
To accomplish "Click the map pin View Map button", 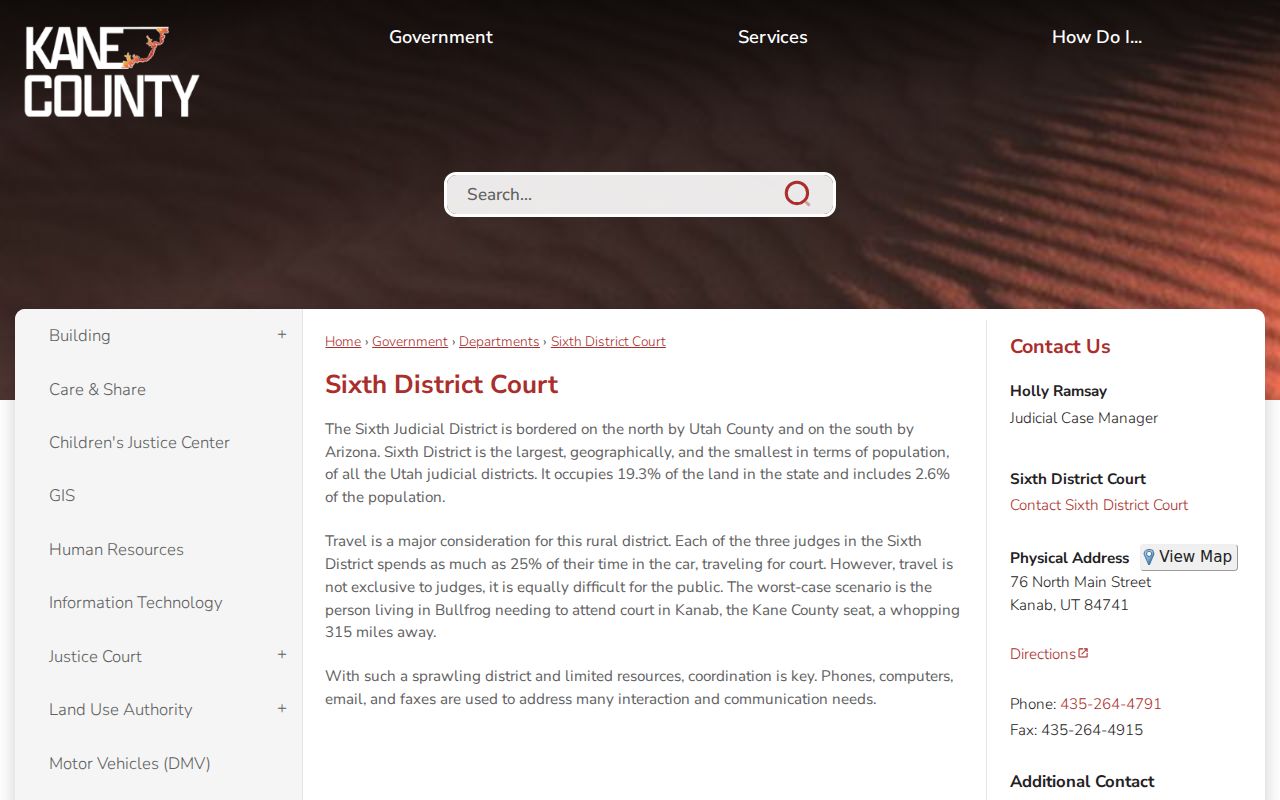I will (x=1189, y=557).
